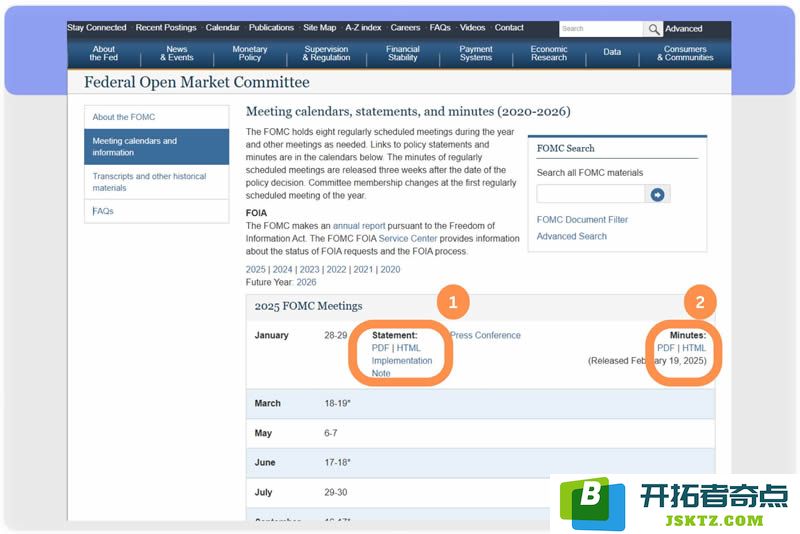Open About the Fed menu
Screen dimensions: 800x534
pyautogui.click(x=104, y=53)
